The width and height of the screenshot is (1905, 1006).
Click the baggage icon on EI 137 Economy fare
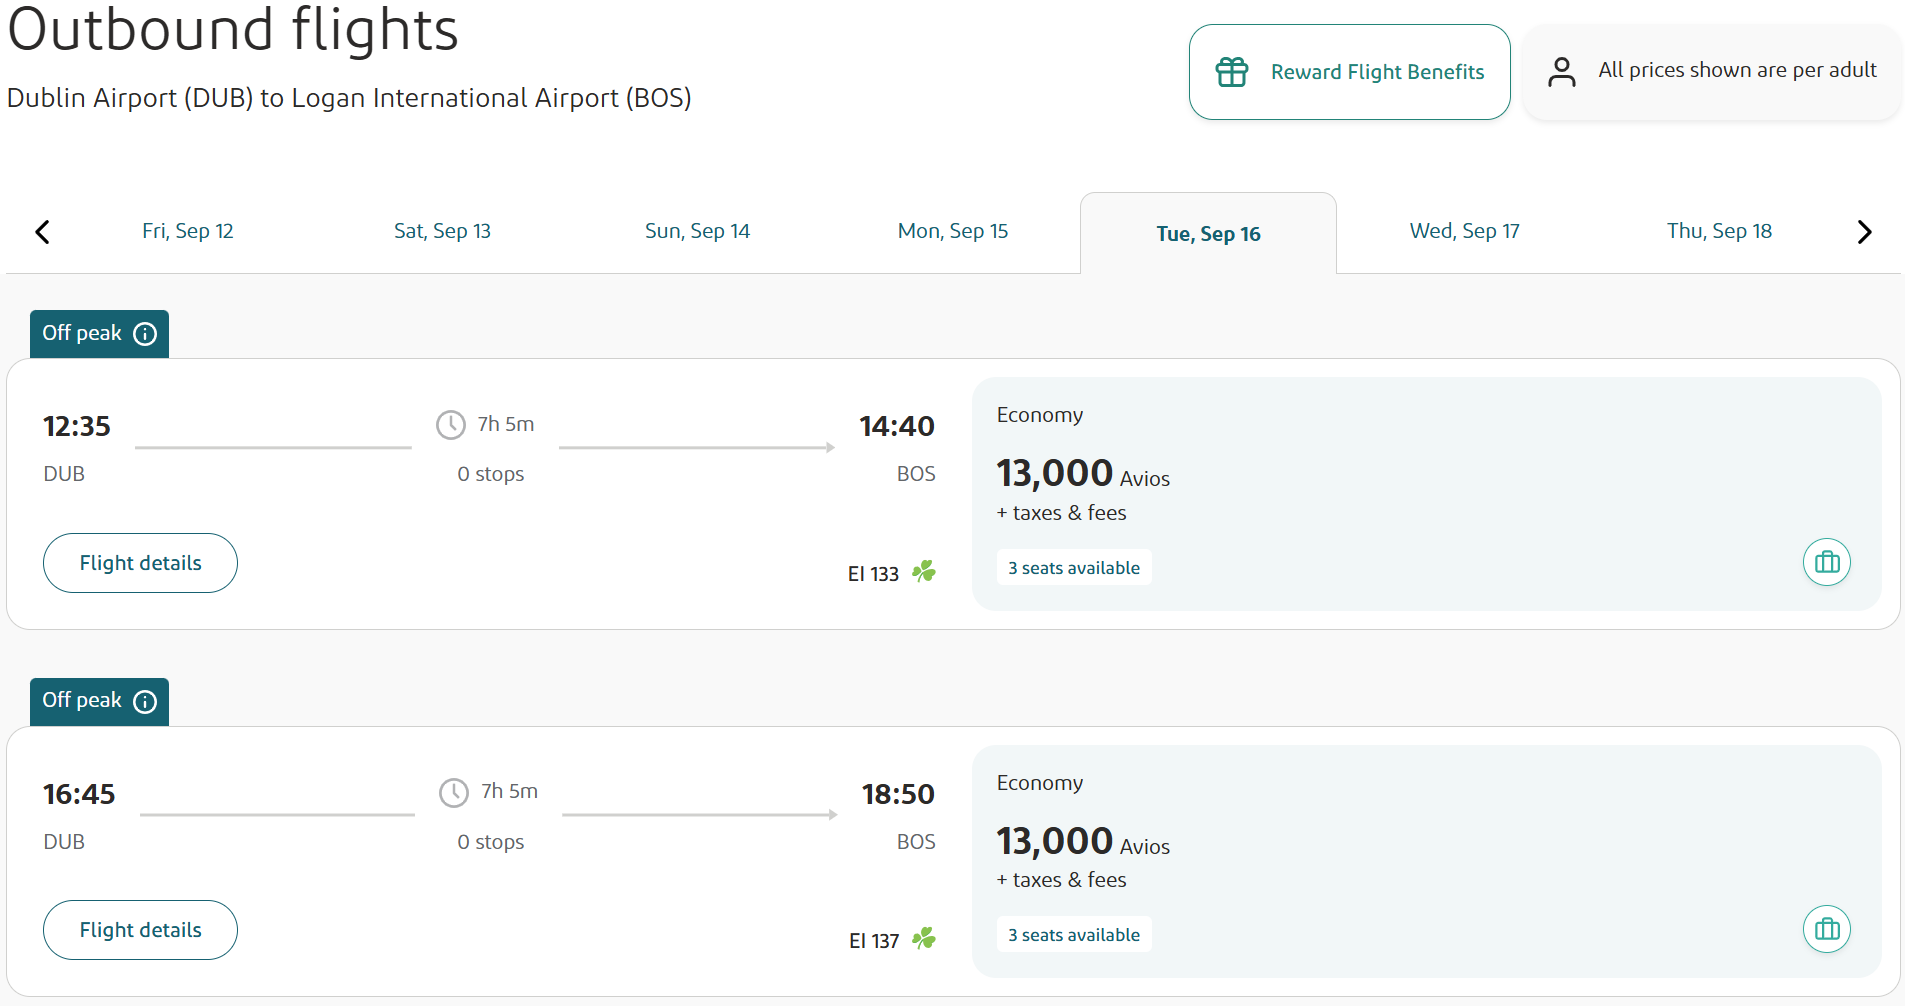(1827, 929)
